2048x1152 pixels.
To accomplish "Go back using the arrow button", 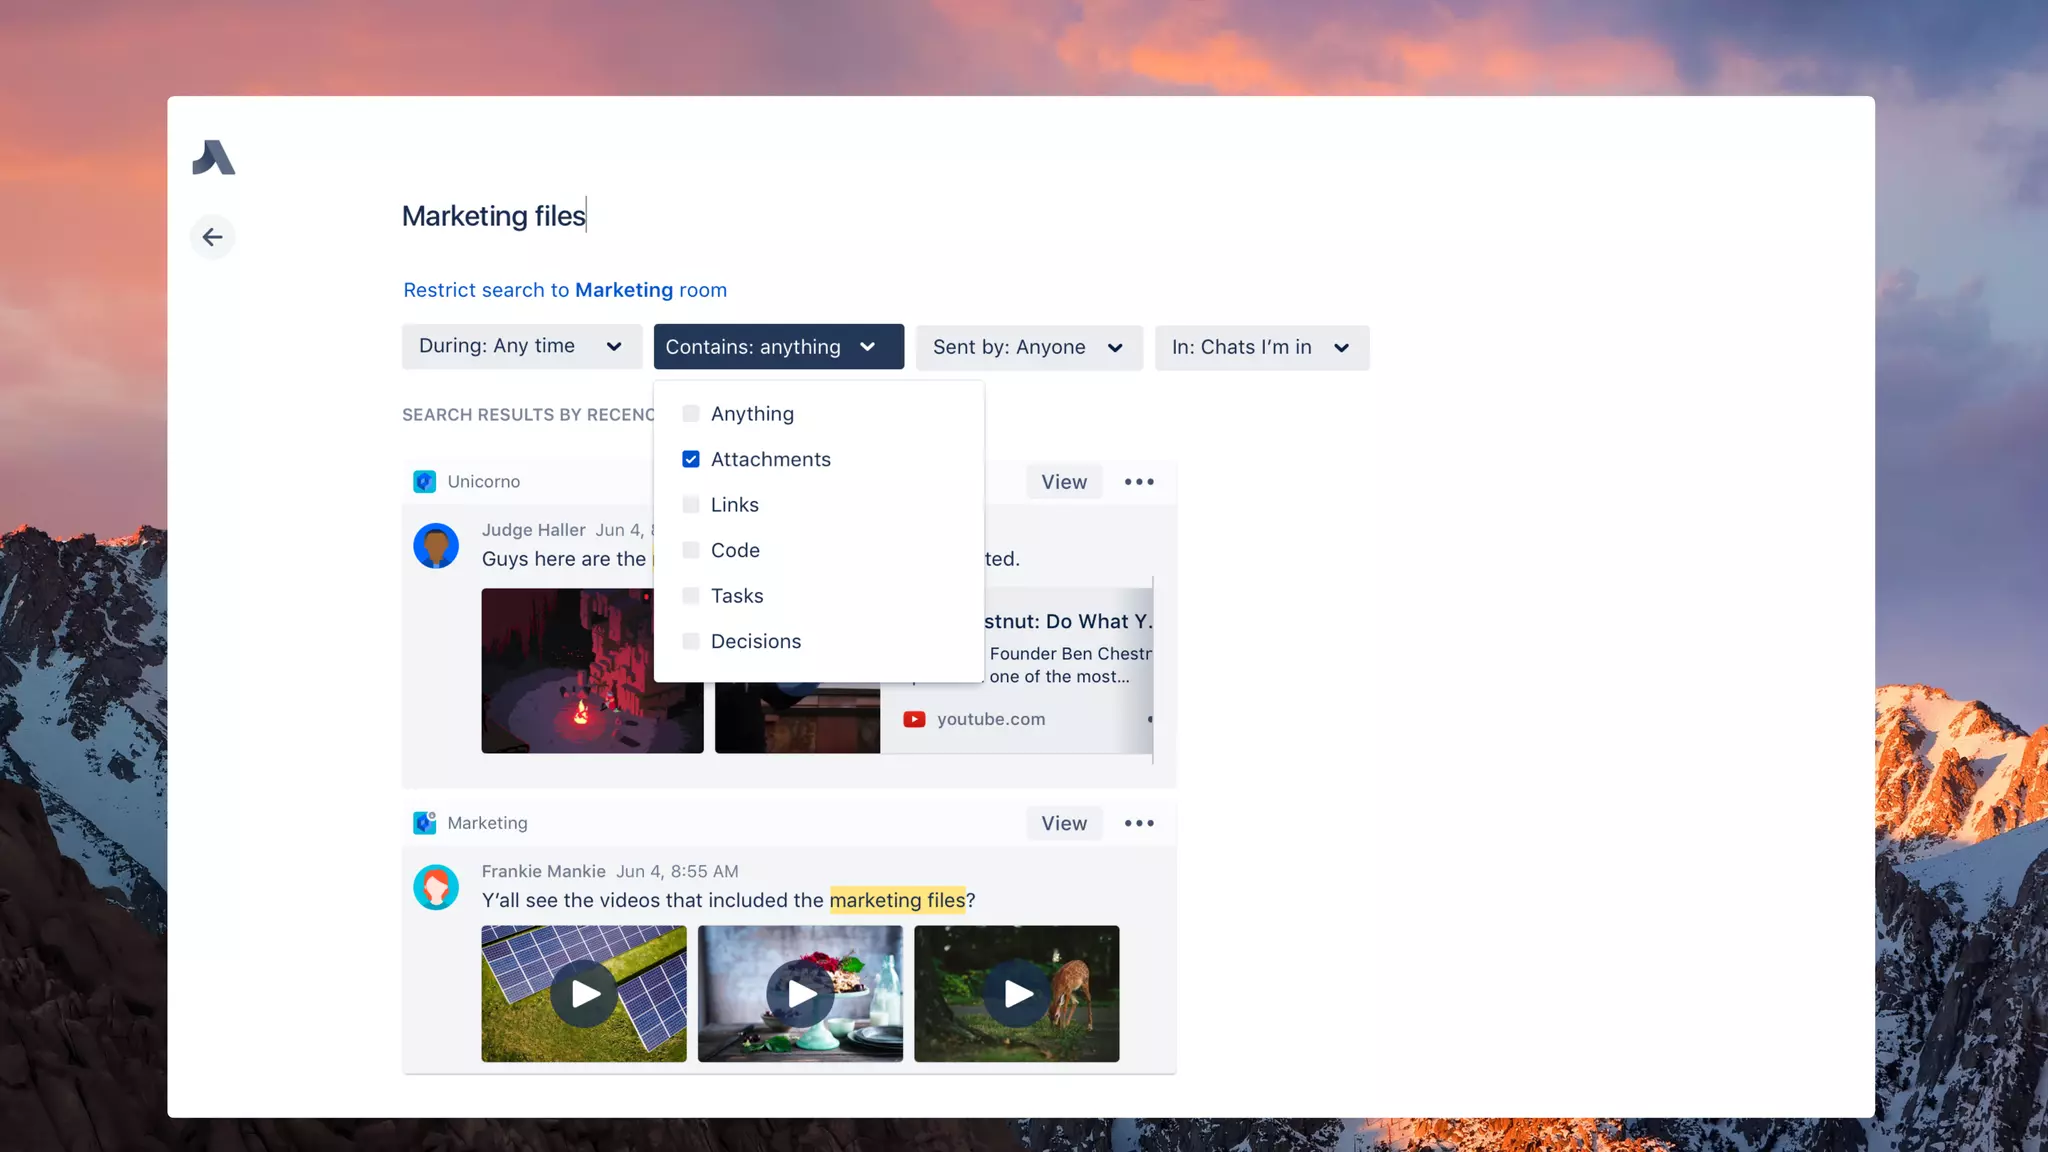I will point(212,237).
